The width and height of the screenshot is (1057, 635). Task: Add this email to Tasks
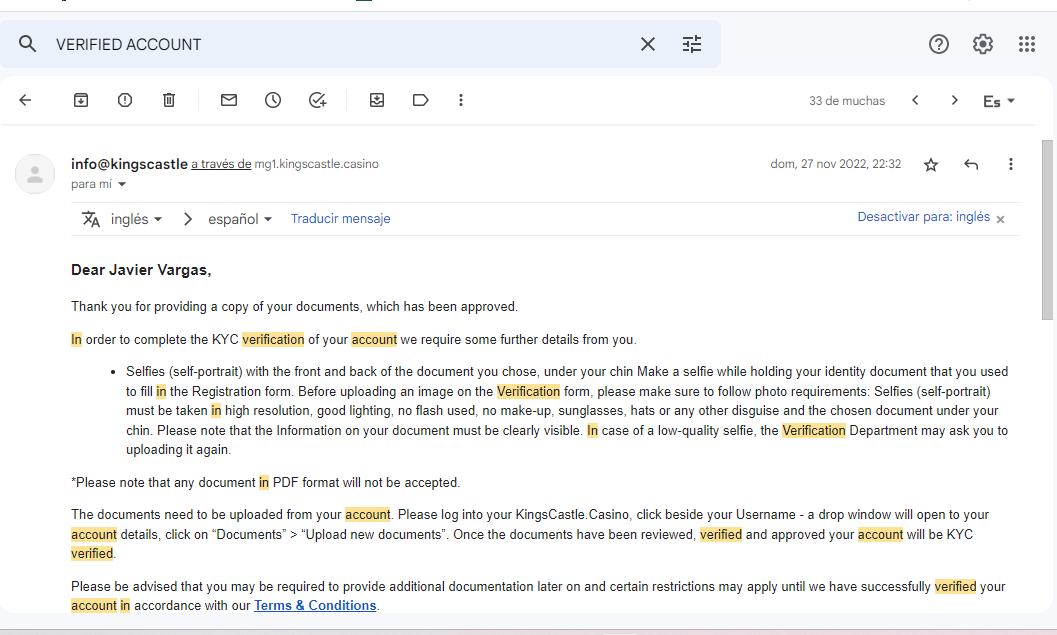(318, 100)
